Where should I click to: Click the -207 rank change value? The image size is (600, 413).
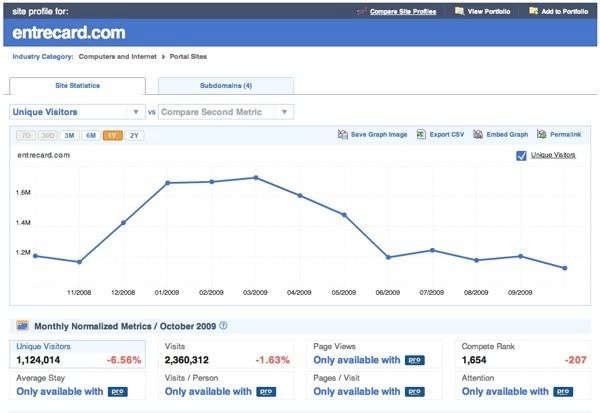pyautogui.click(x=576, y=360)
